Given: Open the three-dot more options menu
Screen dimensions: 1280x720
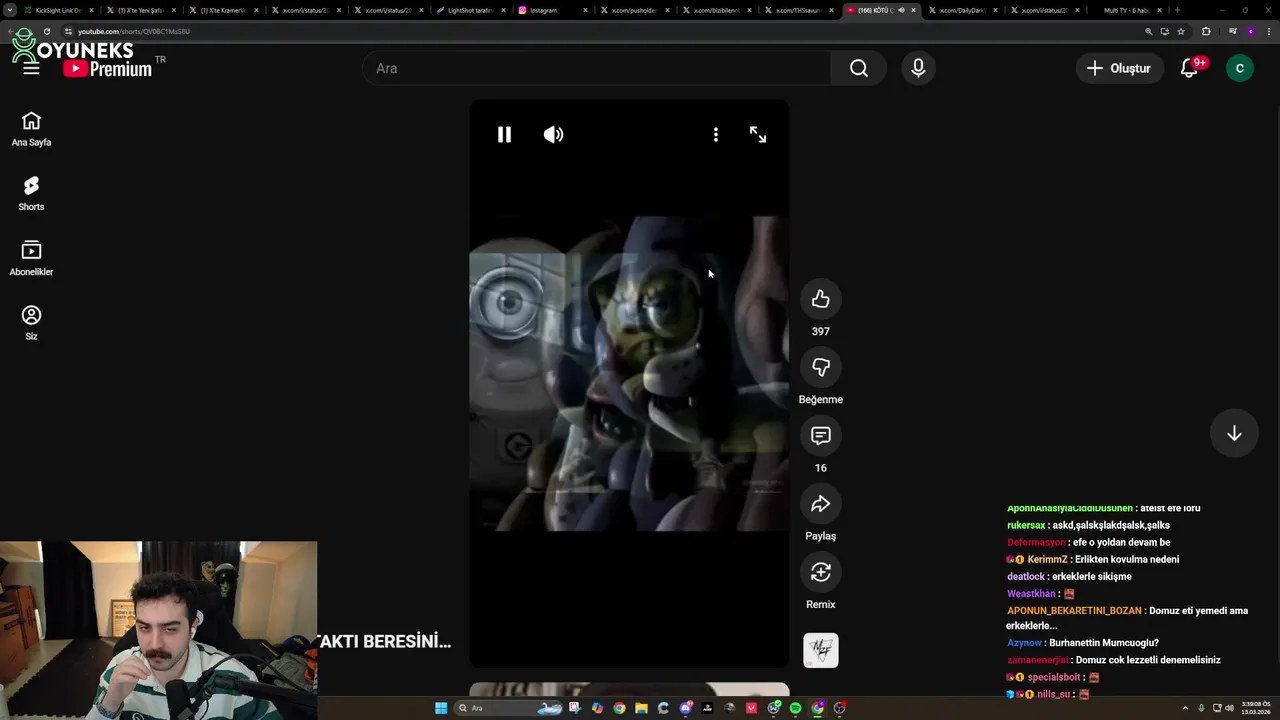Looking at the screenshot, I should point(716,134).
